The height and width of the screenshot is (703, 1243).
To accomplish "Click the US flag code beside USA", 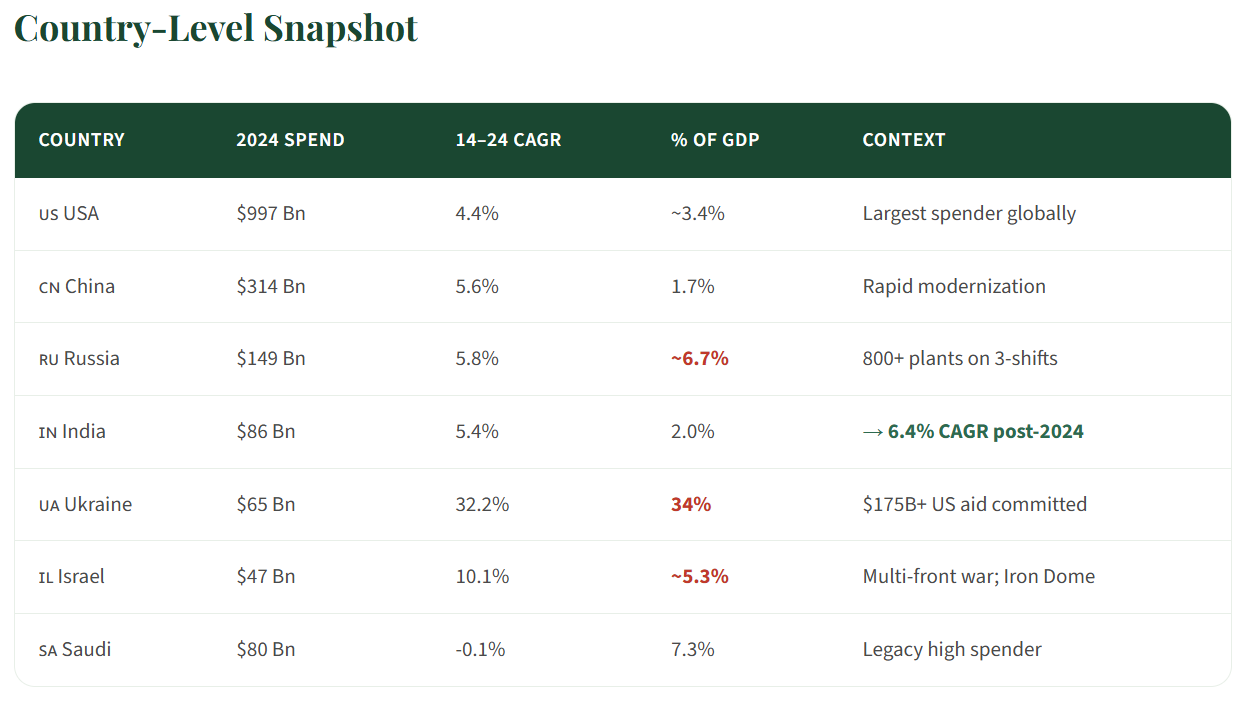I will (48, 215).
